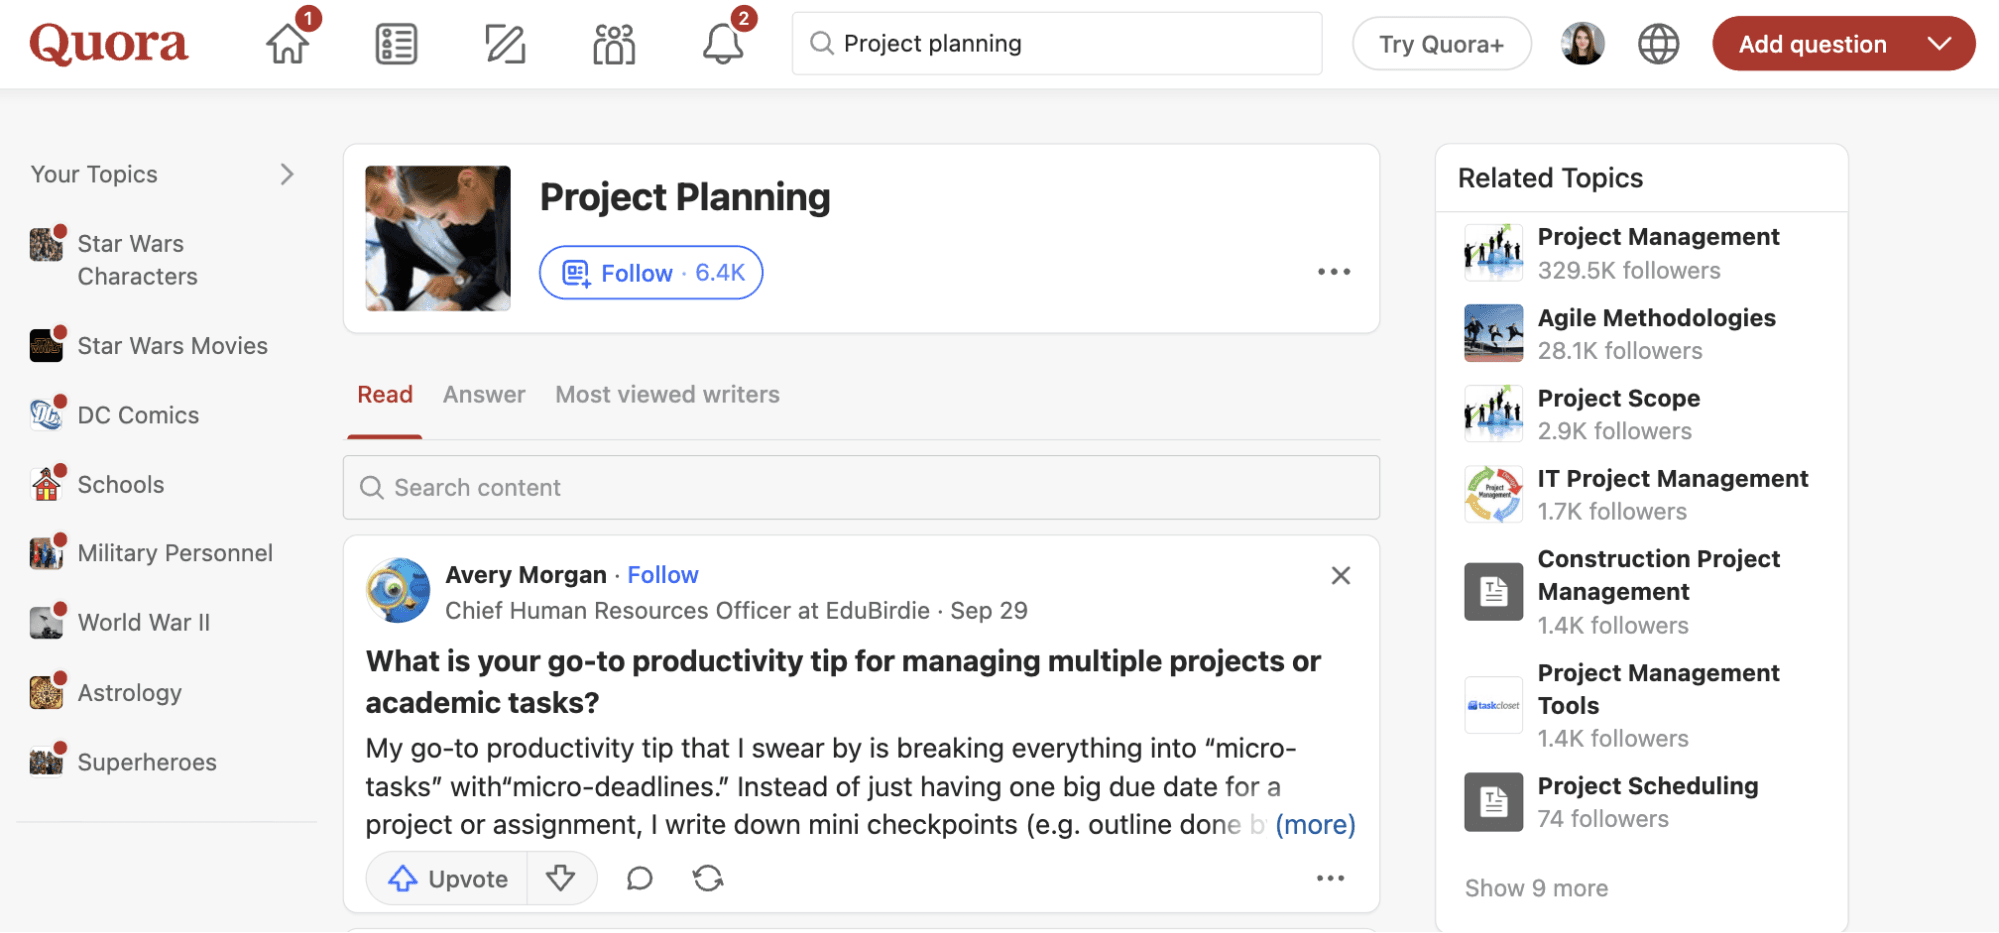
Task: Open the Following list icon
Action: click(396, 44)
